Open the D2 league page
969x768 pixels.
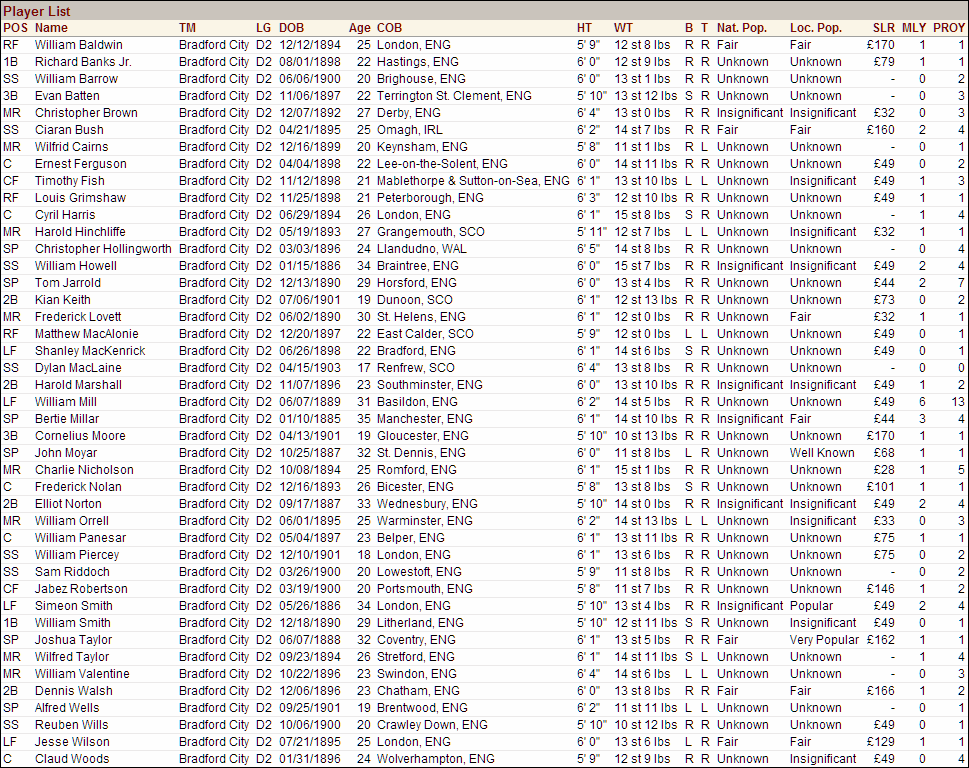(263, 44)
